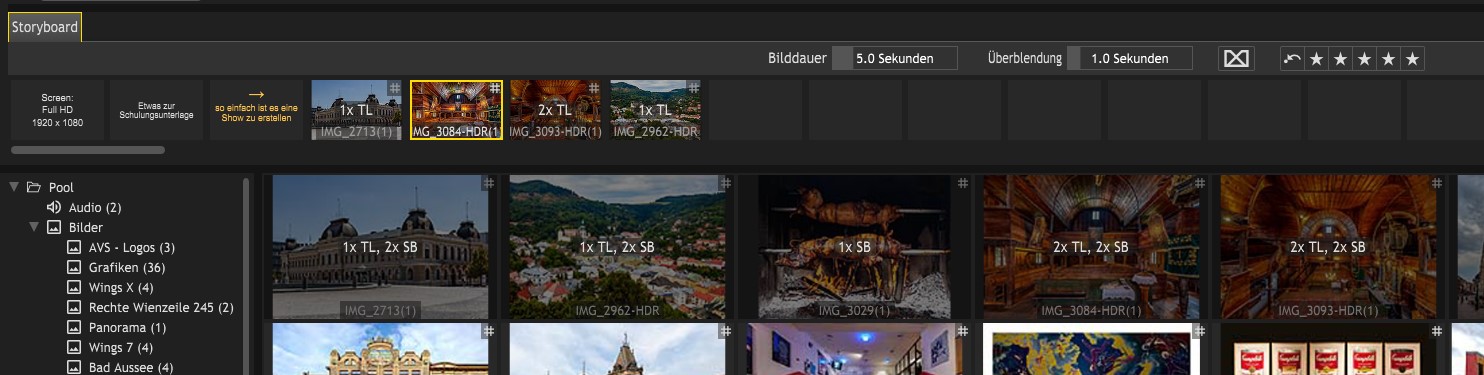Open AVS - Logos (3) folder
Image resolution: width=1484 pixels, height=375 pixels.
coord(131,247)
